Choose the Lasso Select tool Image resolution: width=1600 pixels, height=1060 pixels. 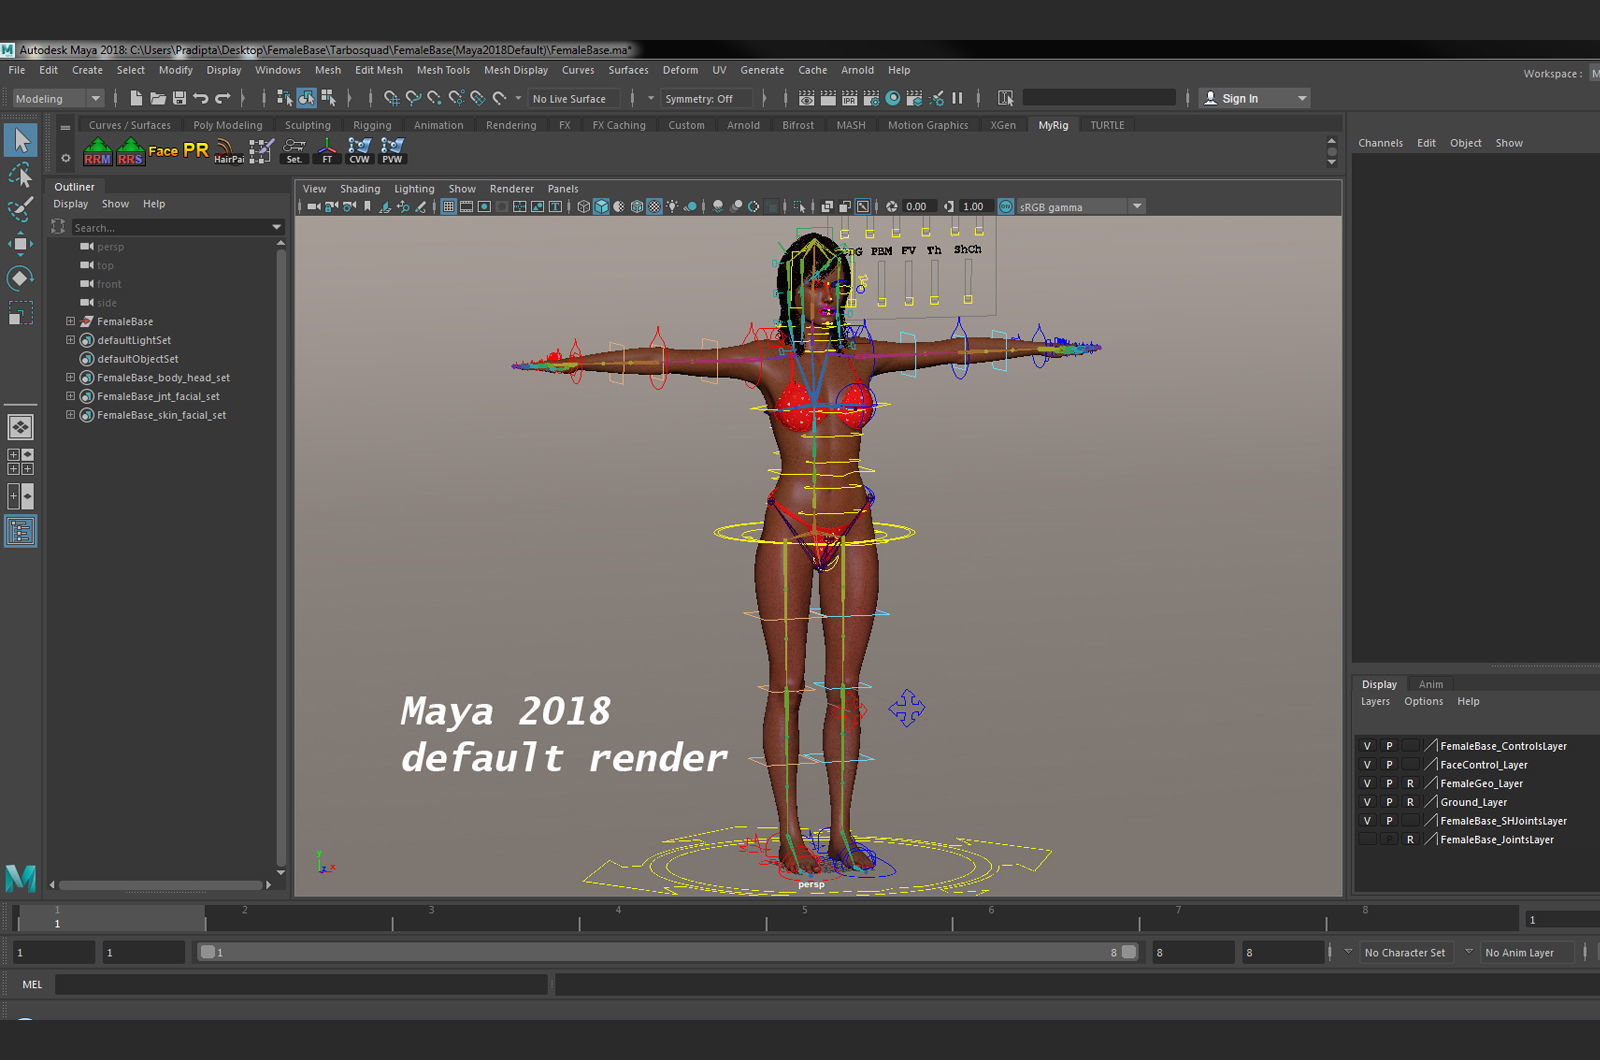click(x=20, y=176)
